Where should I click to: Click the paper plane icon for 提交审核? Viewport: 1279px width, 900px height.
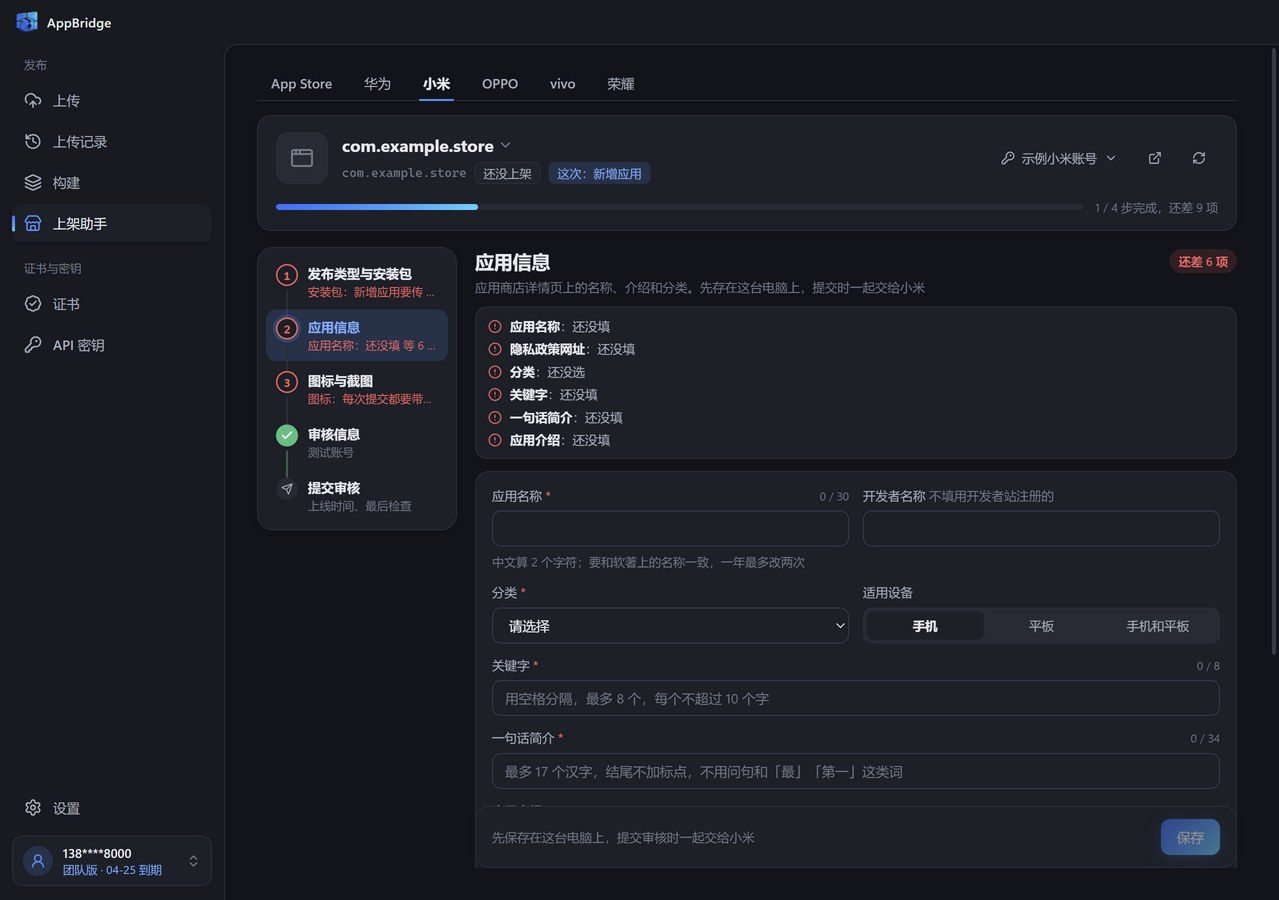coord(287,489)
